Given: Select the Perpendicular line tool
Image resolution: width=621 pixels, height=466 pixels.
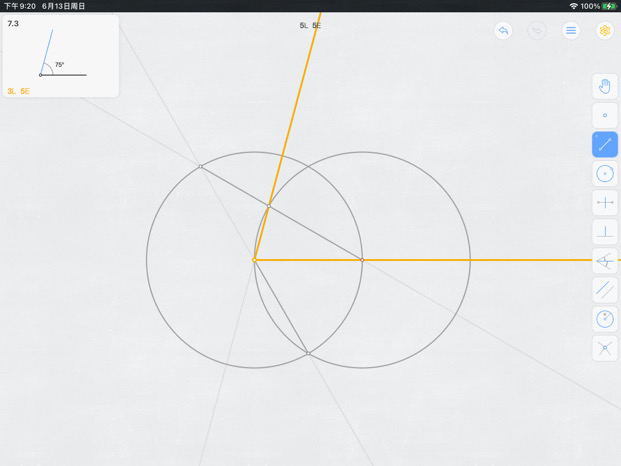Looking at the screenshot, I should (605, 232).
